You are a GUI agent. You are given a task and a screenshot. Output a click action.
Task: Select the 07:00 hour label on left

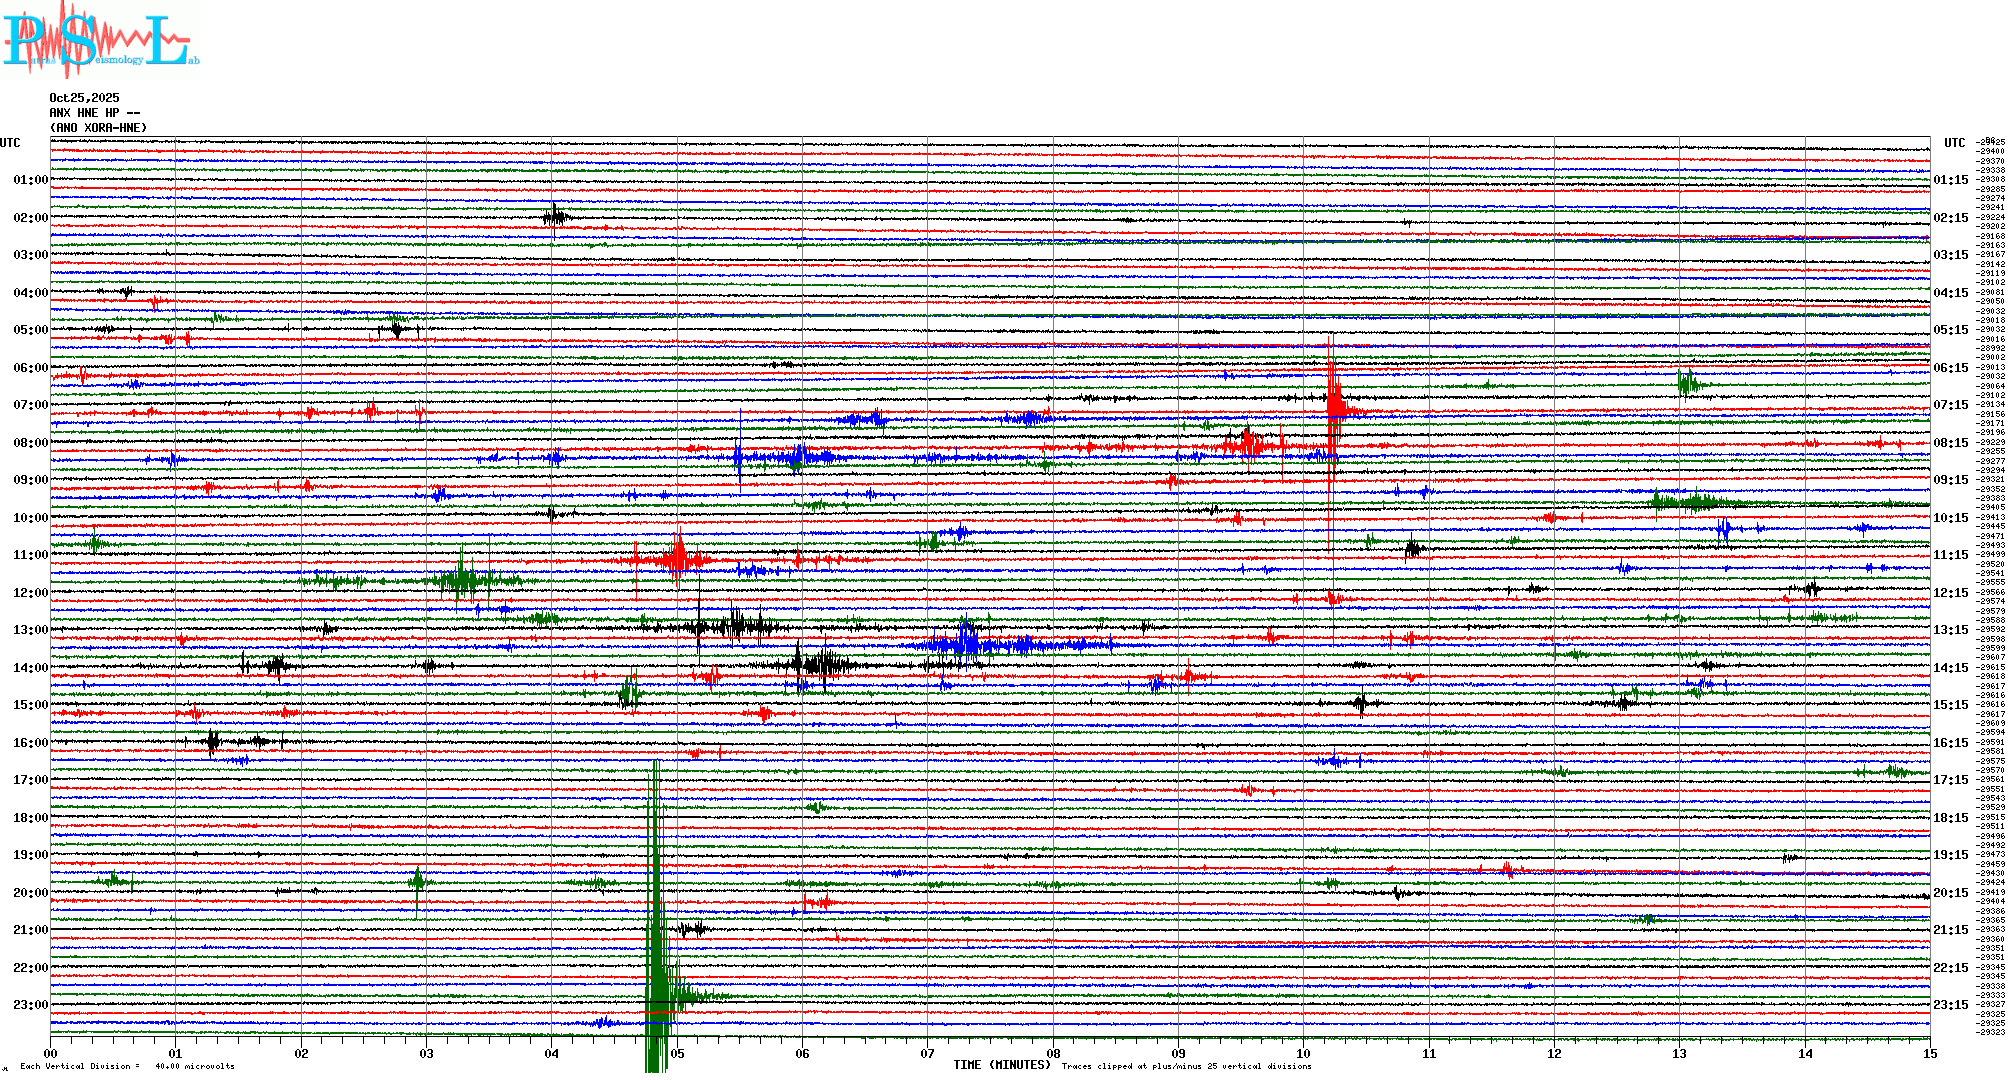click(30, 405)
